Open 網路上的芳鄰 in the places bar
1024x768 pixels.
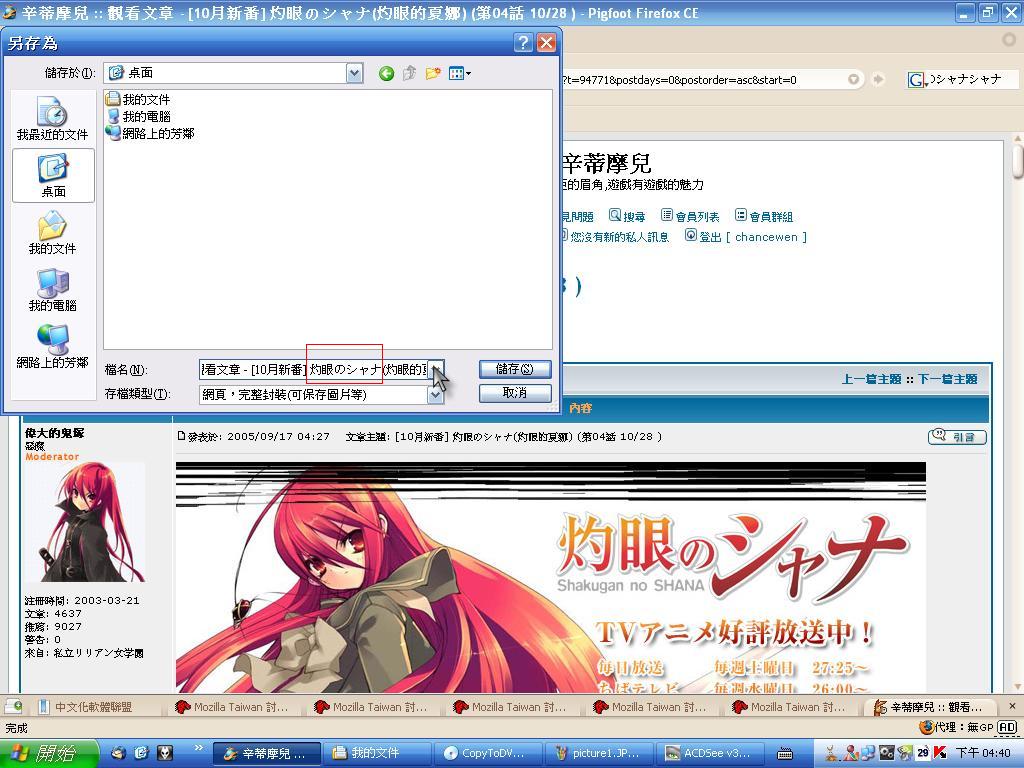pos(52,346)
